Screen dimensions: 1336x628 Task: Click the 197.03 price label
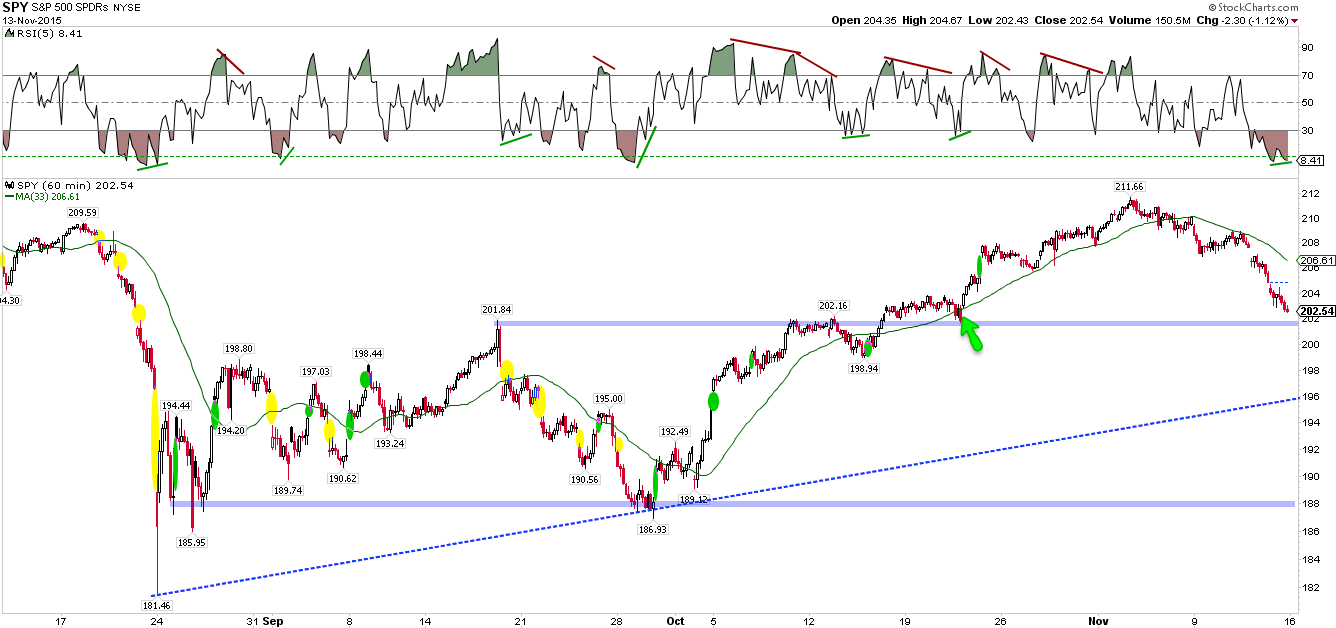click(x=316, y=371)
